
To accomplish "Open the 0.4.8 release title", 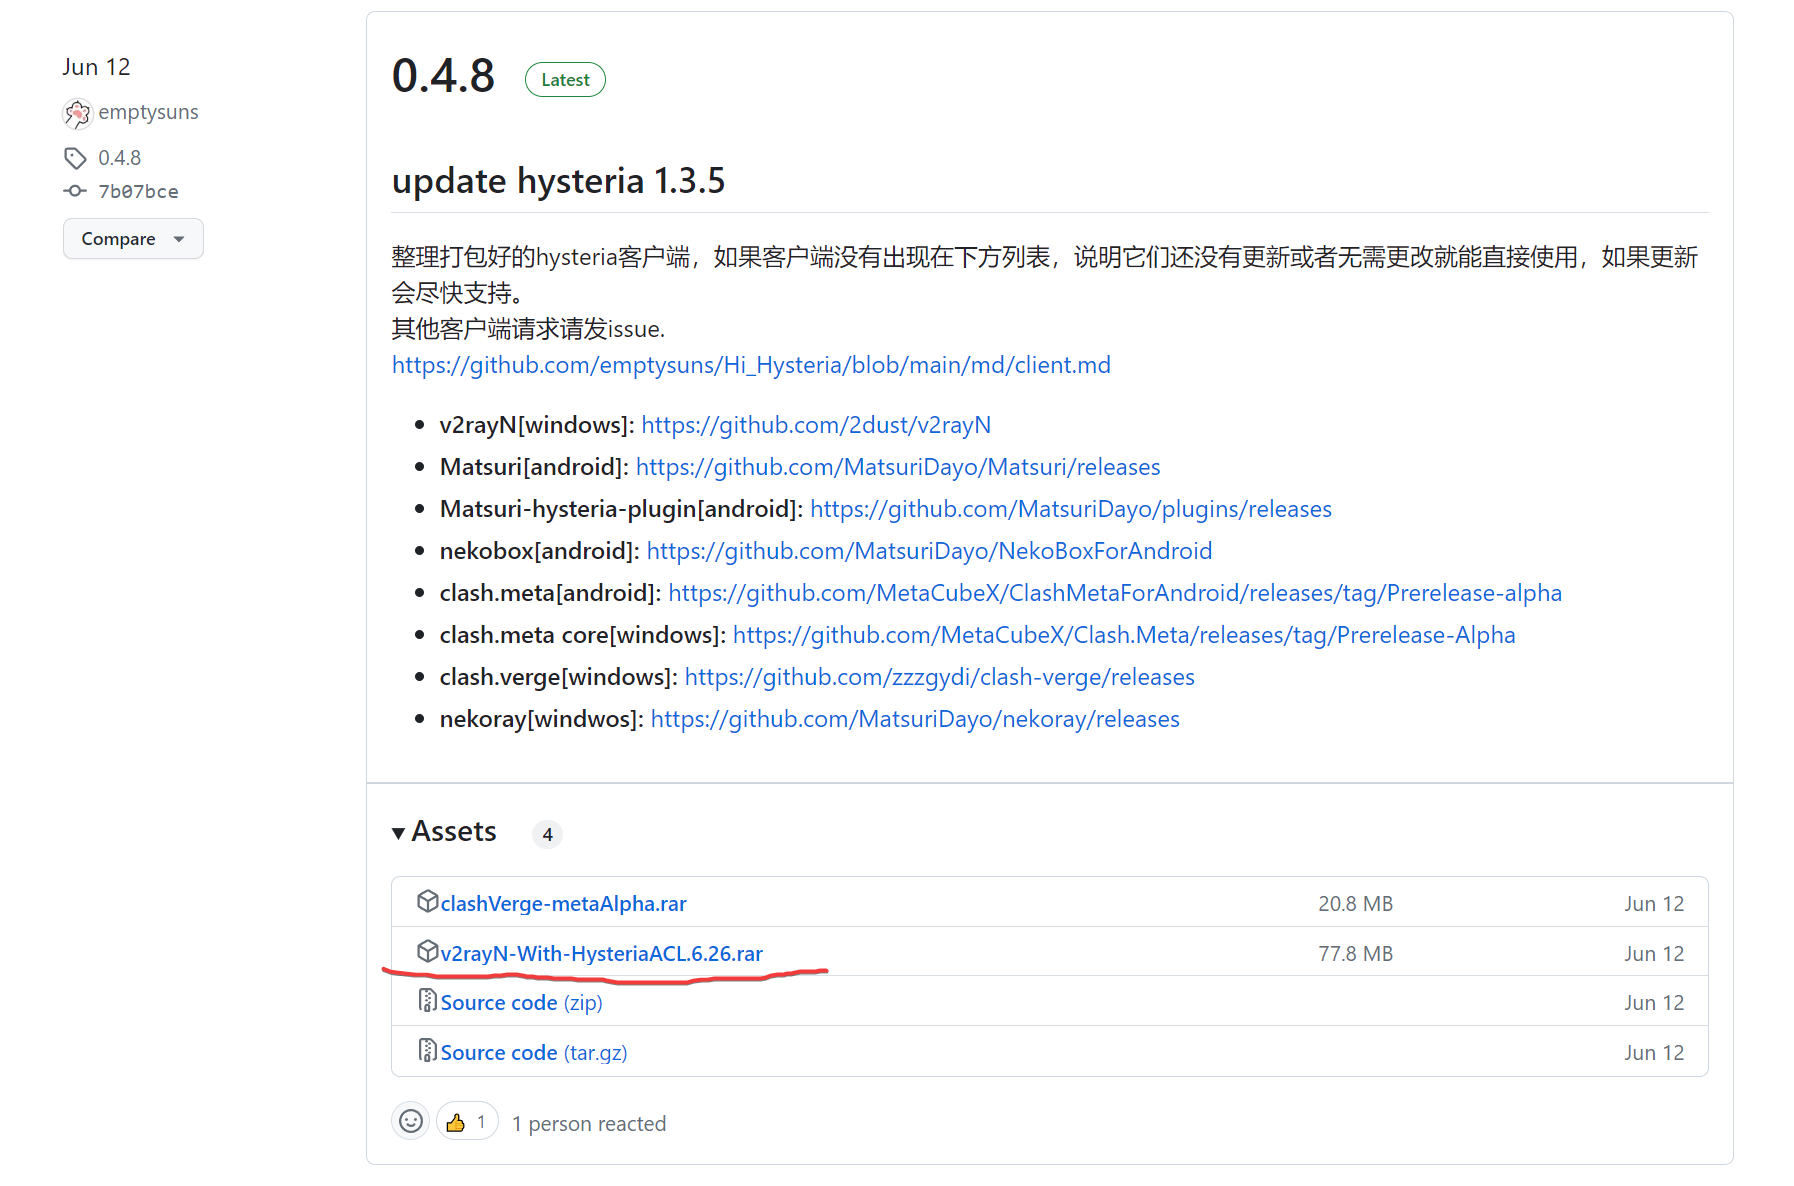I will click(443, 77).
